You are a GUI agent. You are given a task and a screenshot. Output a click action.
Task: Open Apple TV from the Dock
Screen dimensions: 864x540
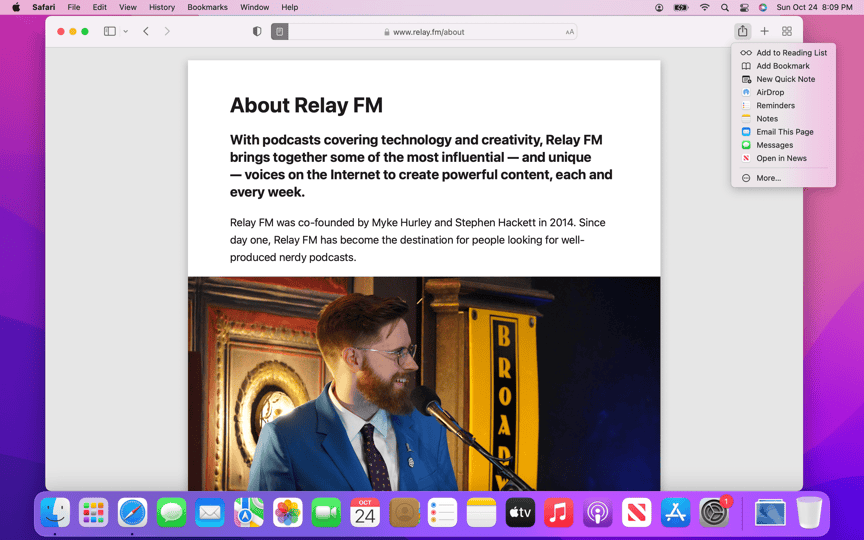520,512
